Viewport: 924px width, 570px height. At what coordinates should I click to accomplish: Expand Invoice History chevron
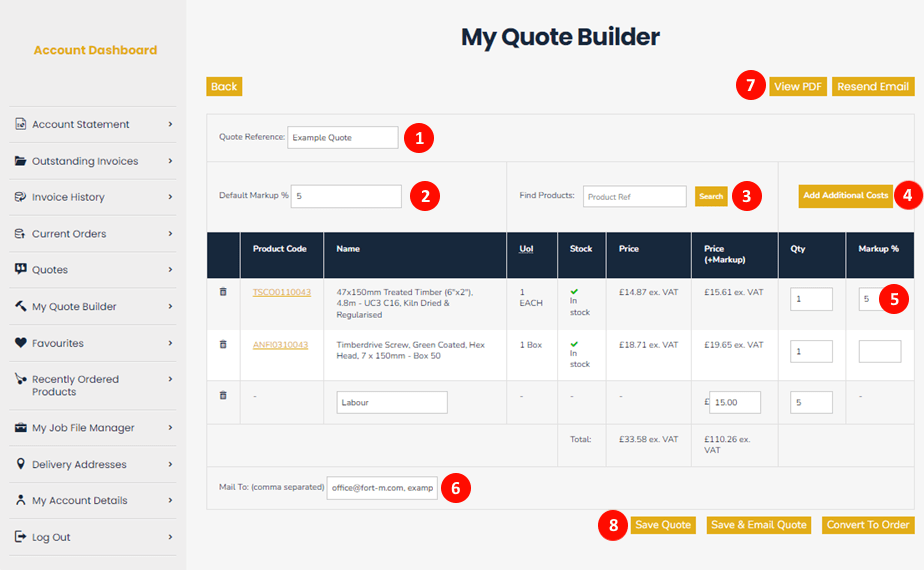coord(170,197)
